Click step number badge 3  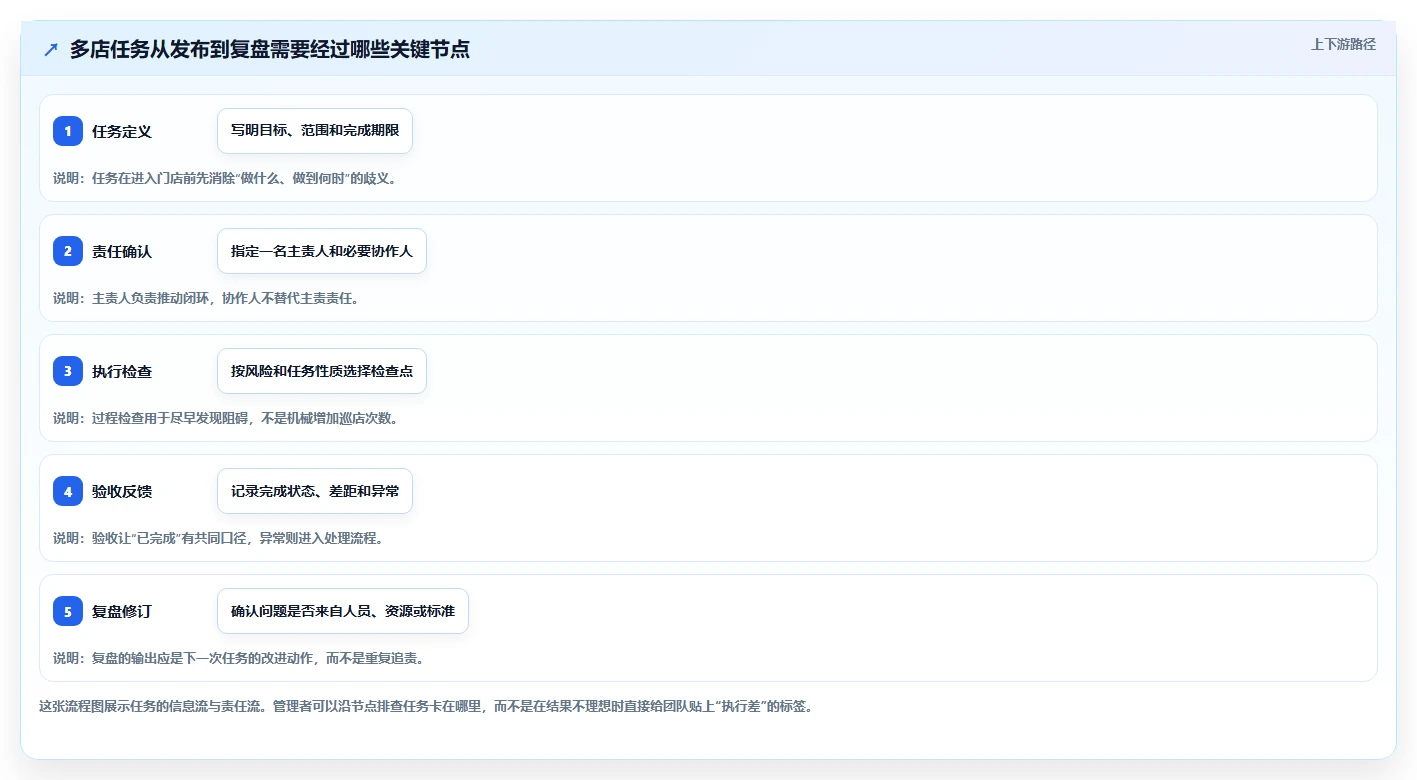pyautogui.click(x=68, y=371)
